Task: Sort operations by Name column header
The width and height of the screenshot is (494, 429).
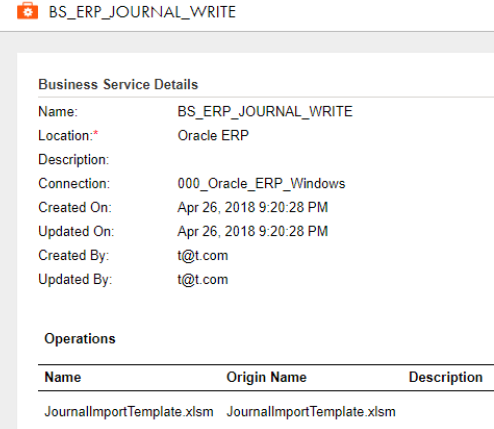Action: point(63,377)
